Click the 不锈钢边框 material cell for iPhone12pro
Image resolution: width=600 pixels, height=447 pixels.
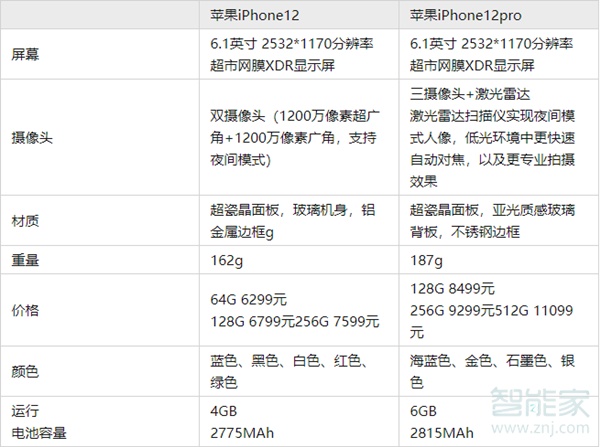point(499,221)
